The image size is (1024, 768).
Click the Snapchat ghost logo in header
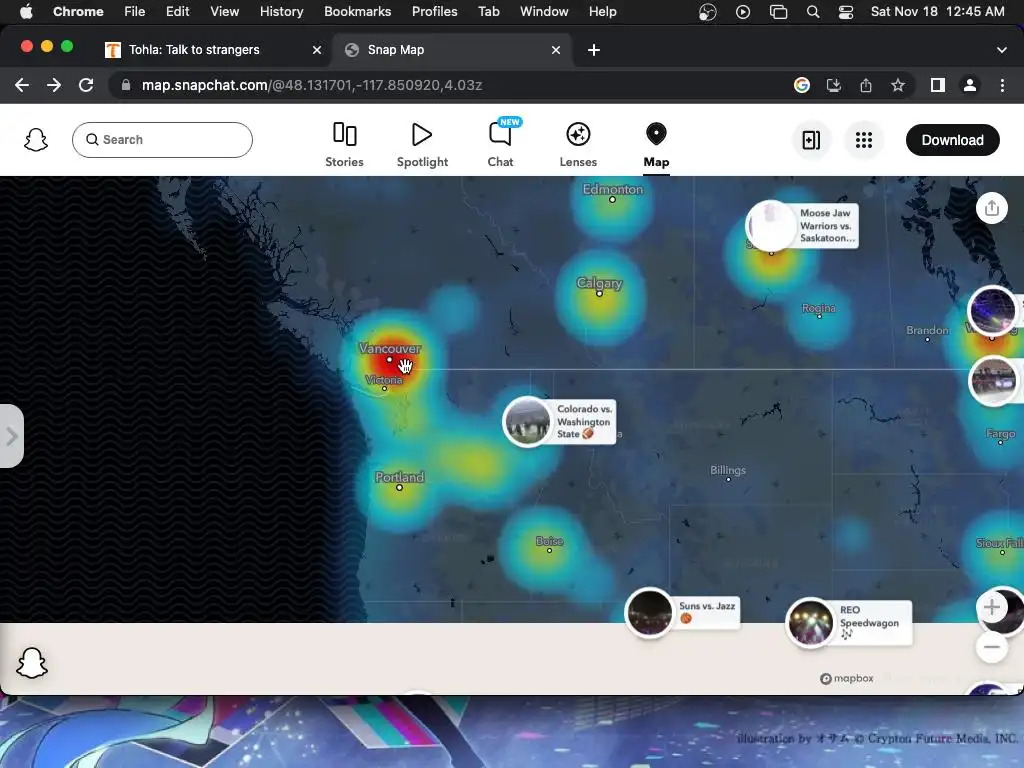point(36,140)
